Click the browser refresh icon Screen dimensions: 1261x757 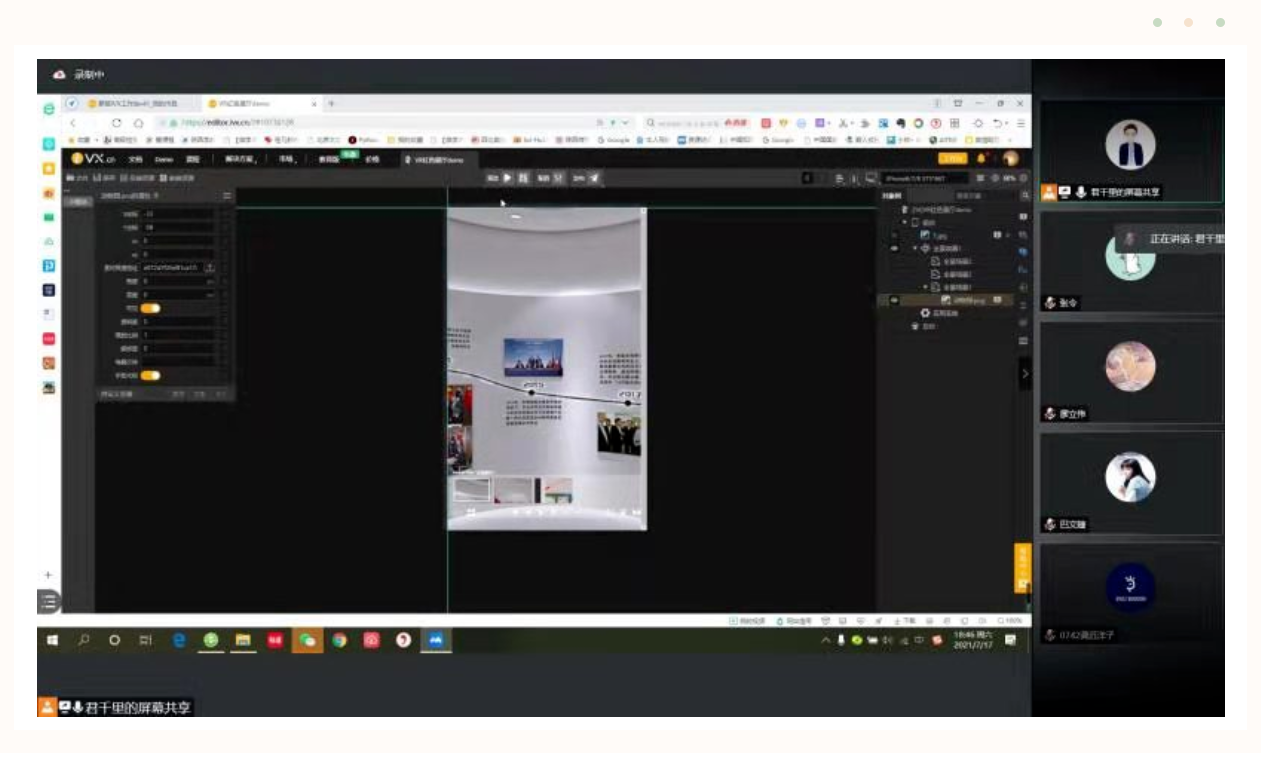tap(116, 123)
